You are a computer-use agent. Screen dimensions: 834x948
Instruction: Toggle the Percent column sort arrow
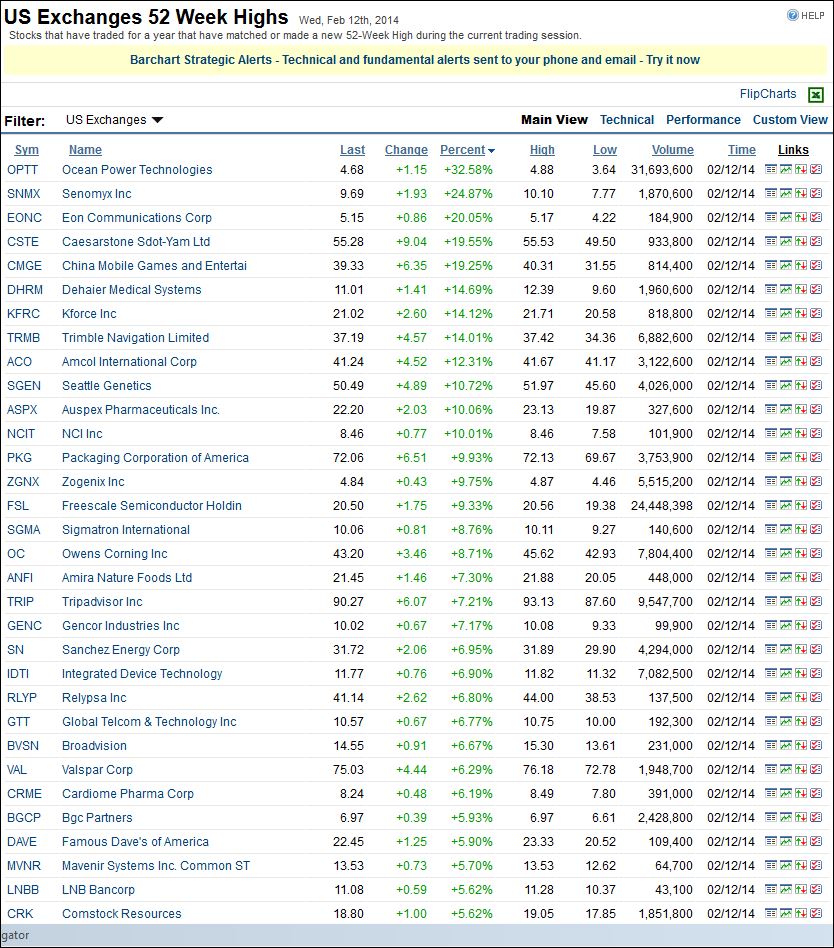pyautogui.click(x=491, y=151)
